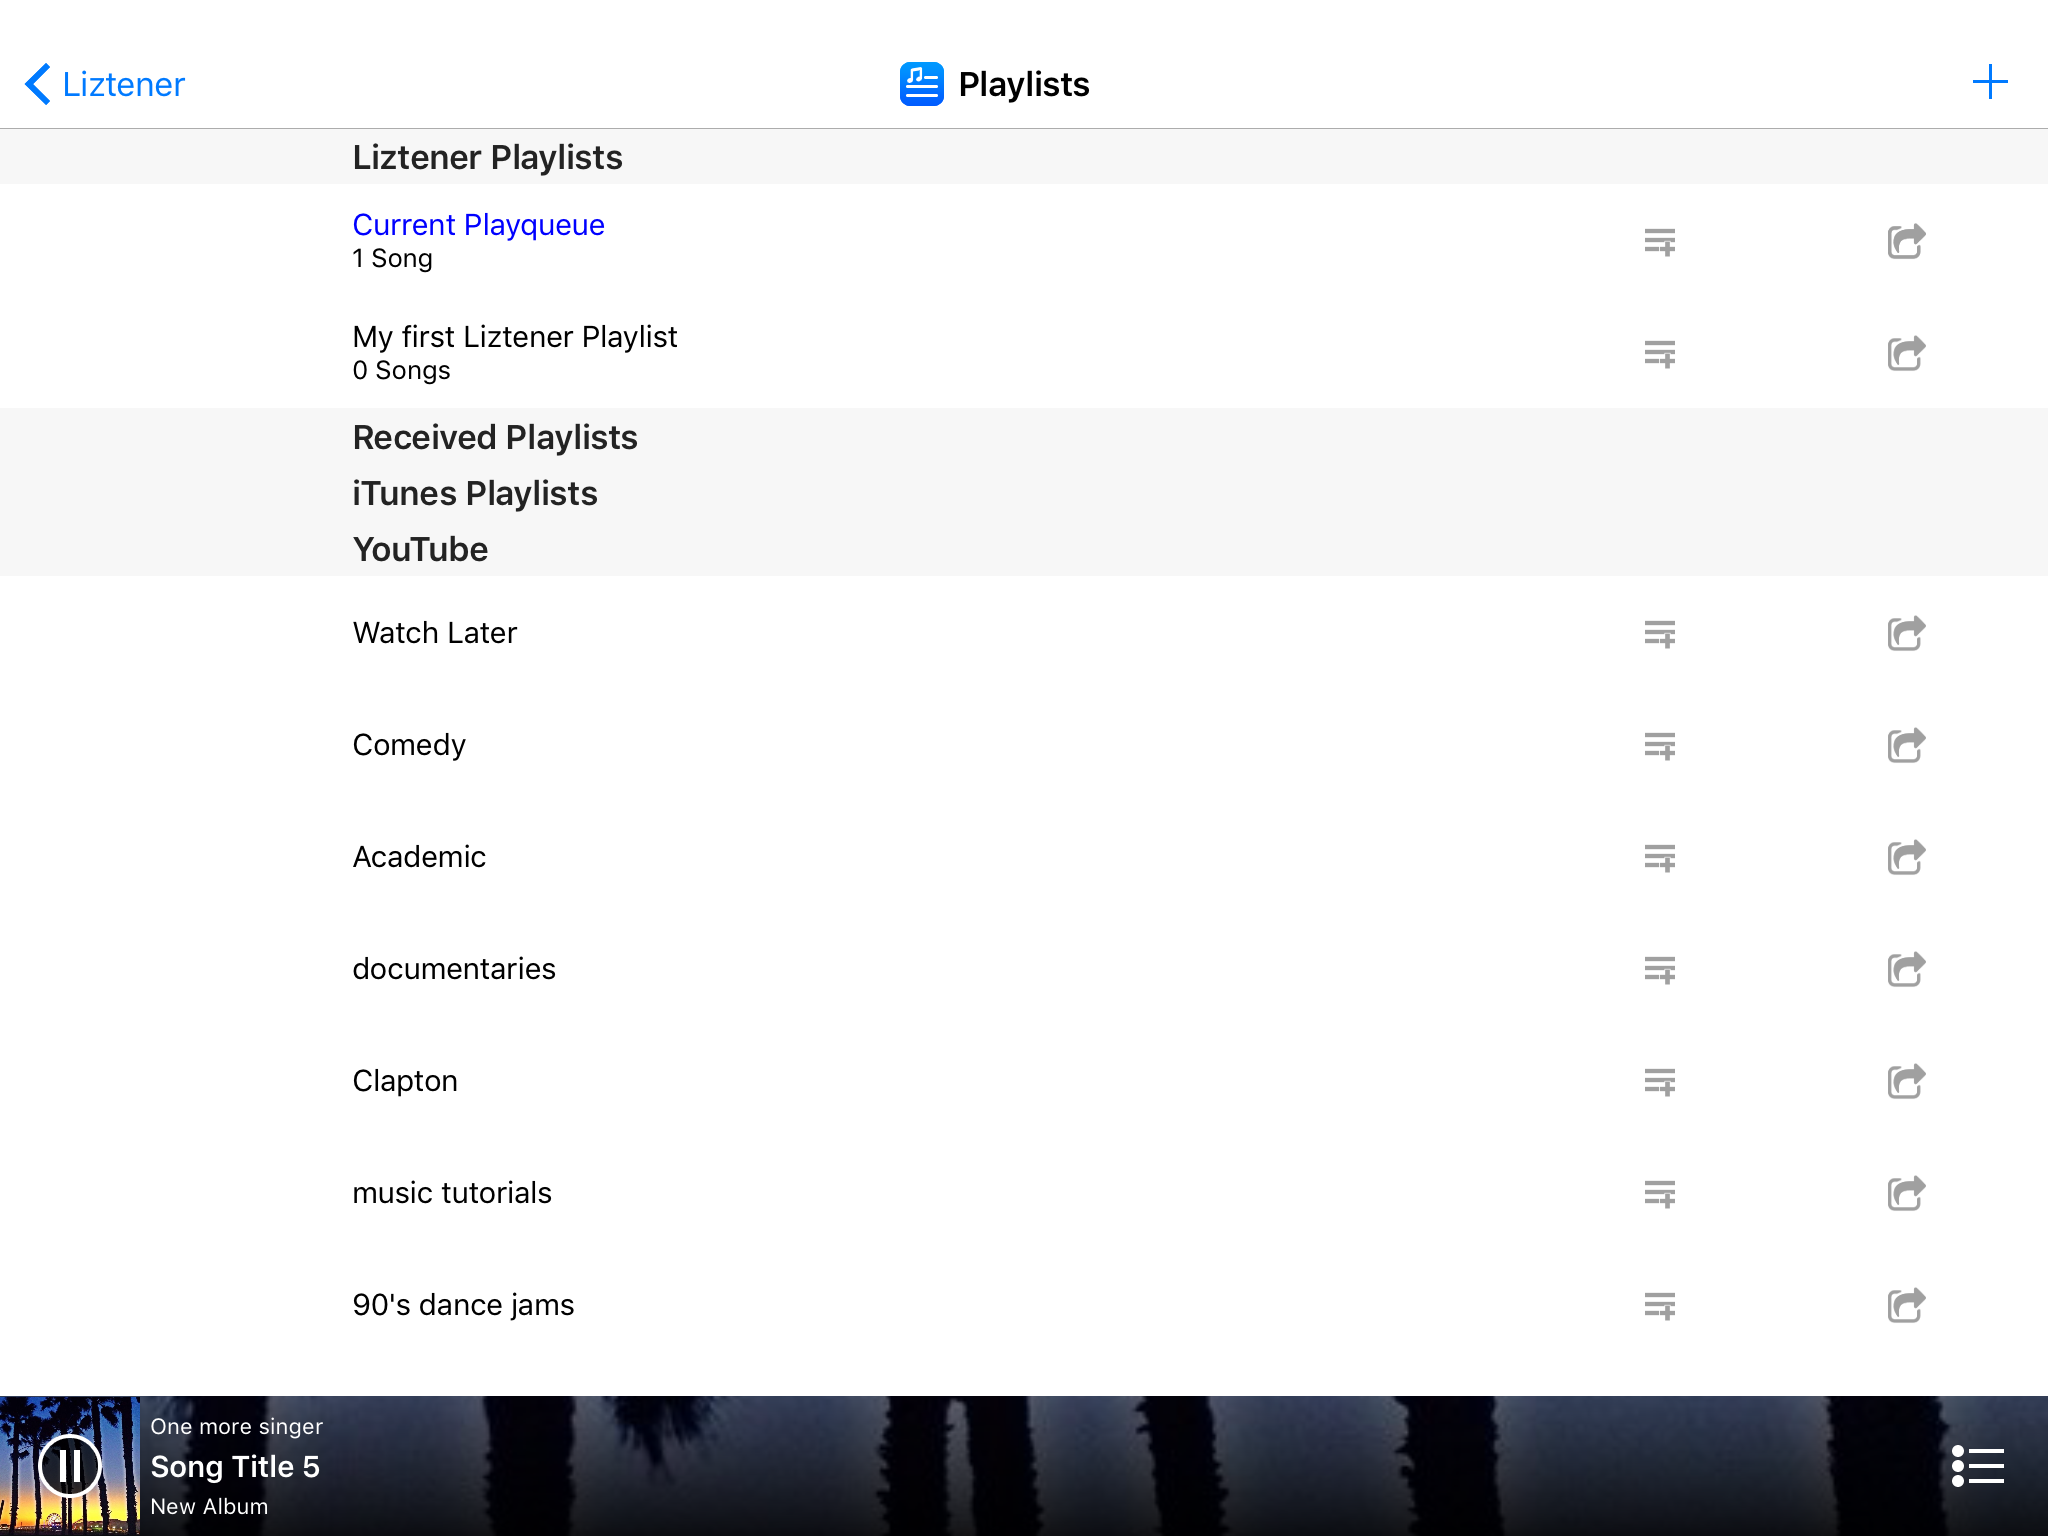2048x1536 pixels.
Task: Tap the 1 Song count label
Action: pos(392,258)
